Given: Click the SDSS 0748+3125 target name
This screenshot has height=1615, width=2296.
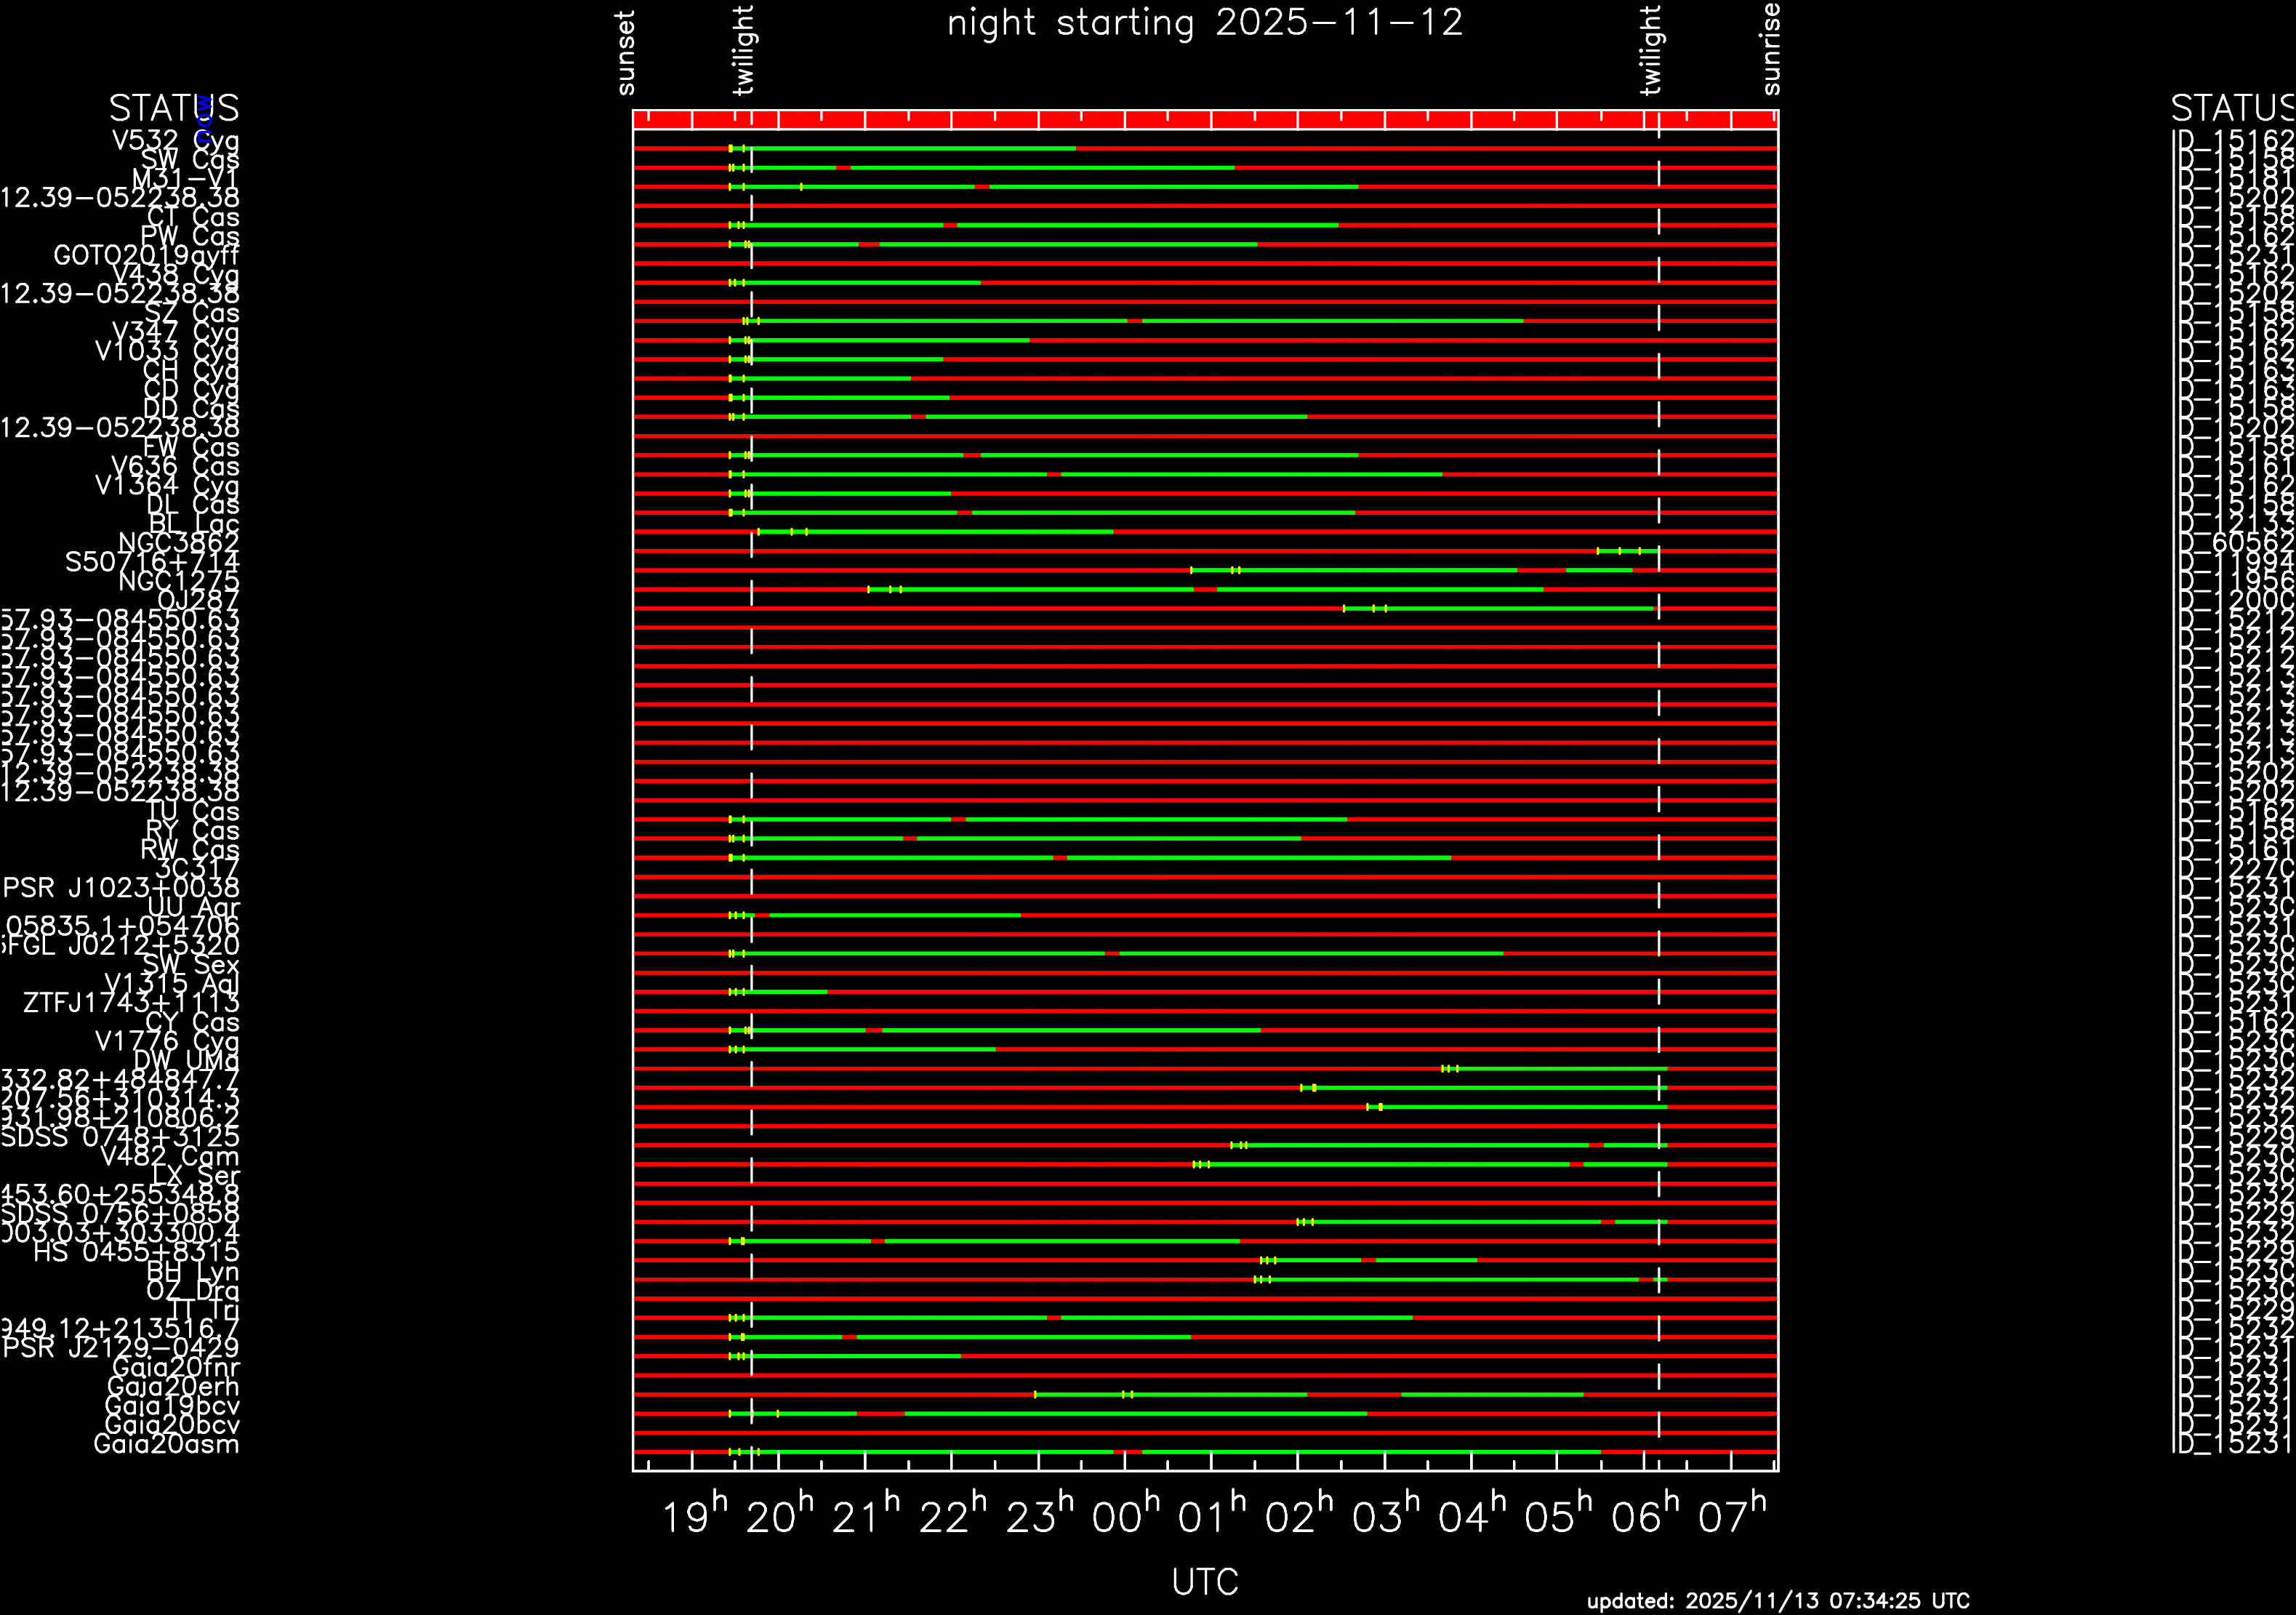Looking at the screenshot, I should coord(120,1137).
